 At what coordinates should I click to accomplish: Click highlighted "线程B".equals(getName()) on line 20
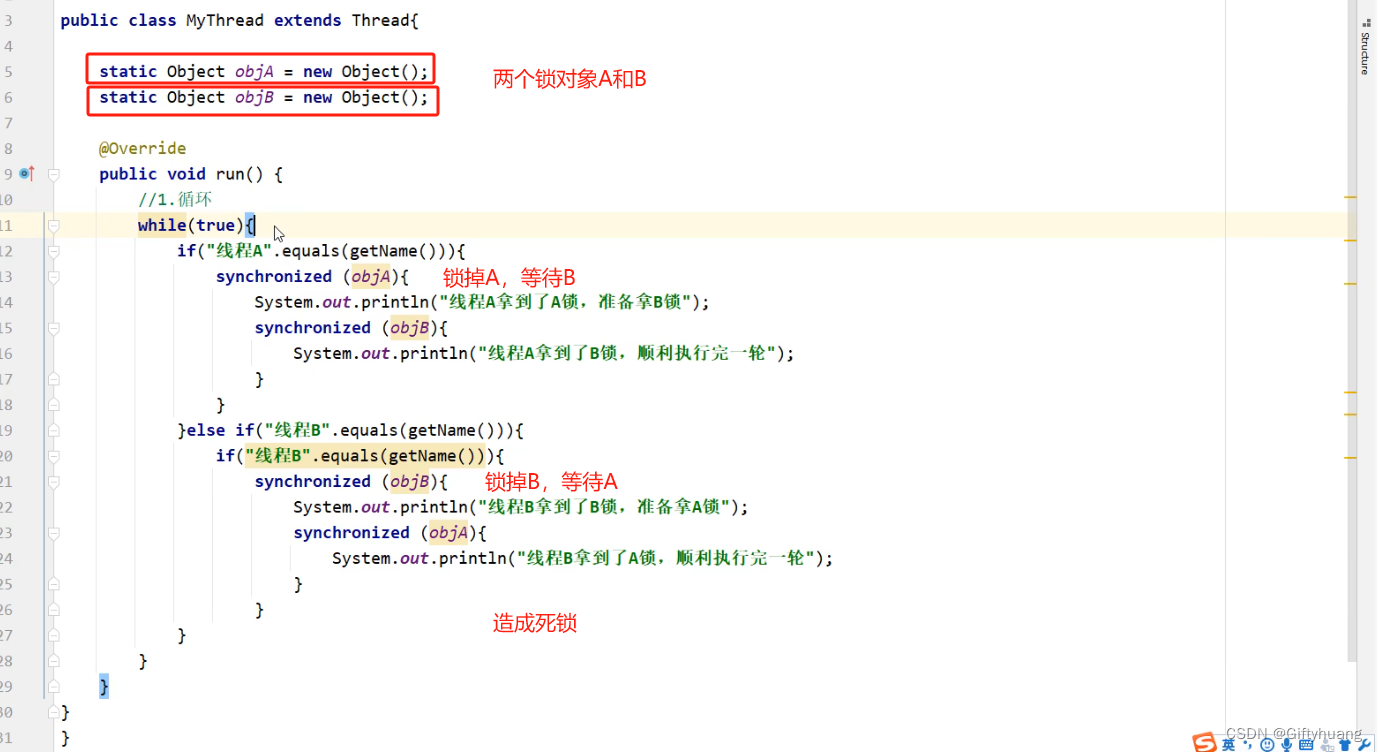point(366,456)
